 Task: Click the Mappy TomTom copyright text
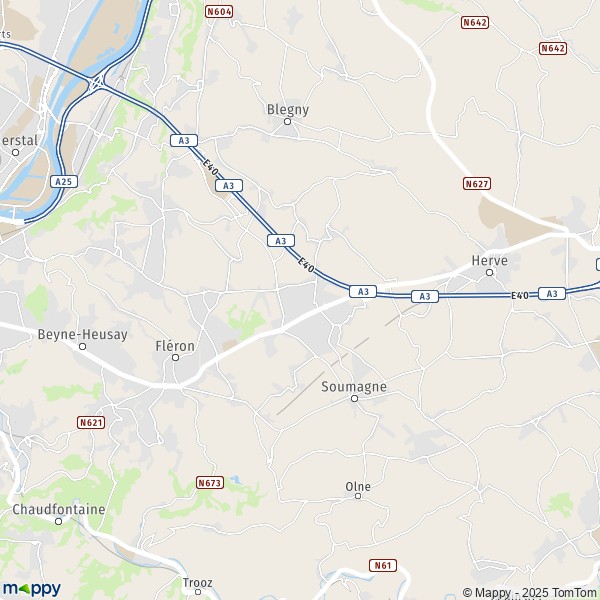click(529, 592)
